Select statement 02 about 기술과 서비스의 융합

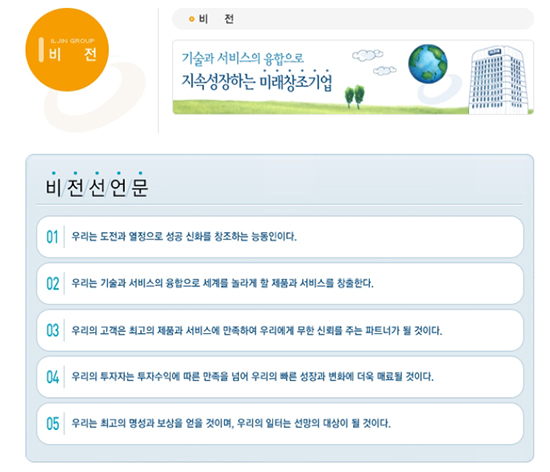point(280,283)
